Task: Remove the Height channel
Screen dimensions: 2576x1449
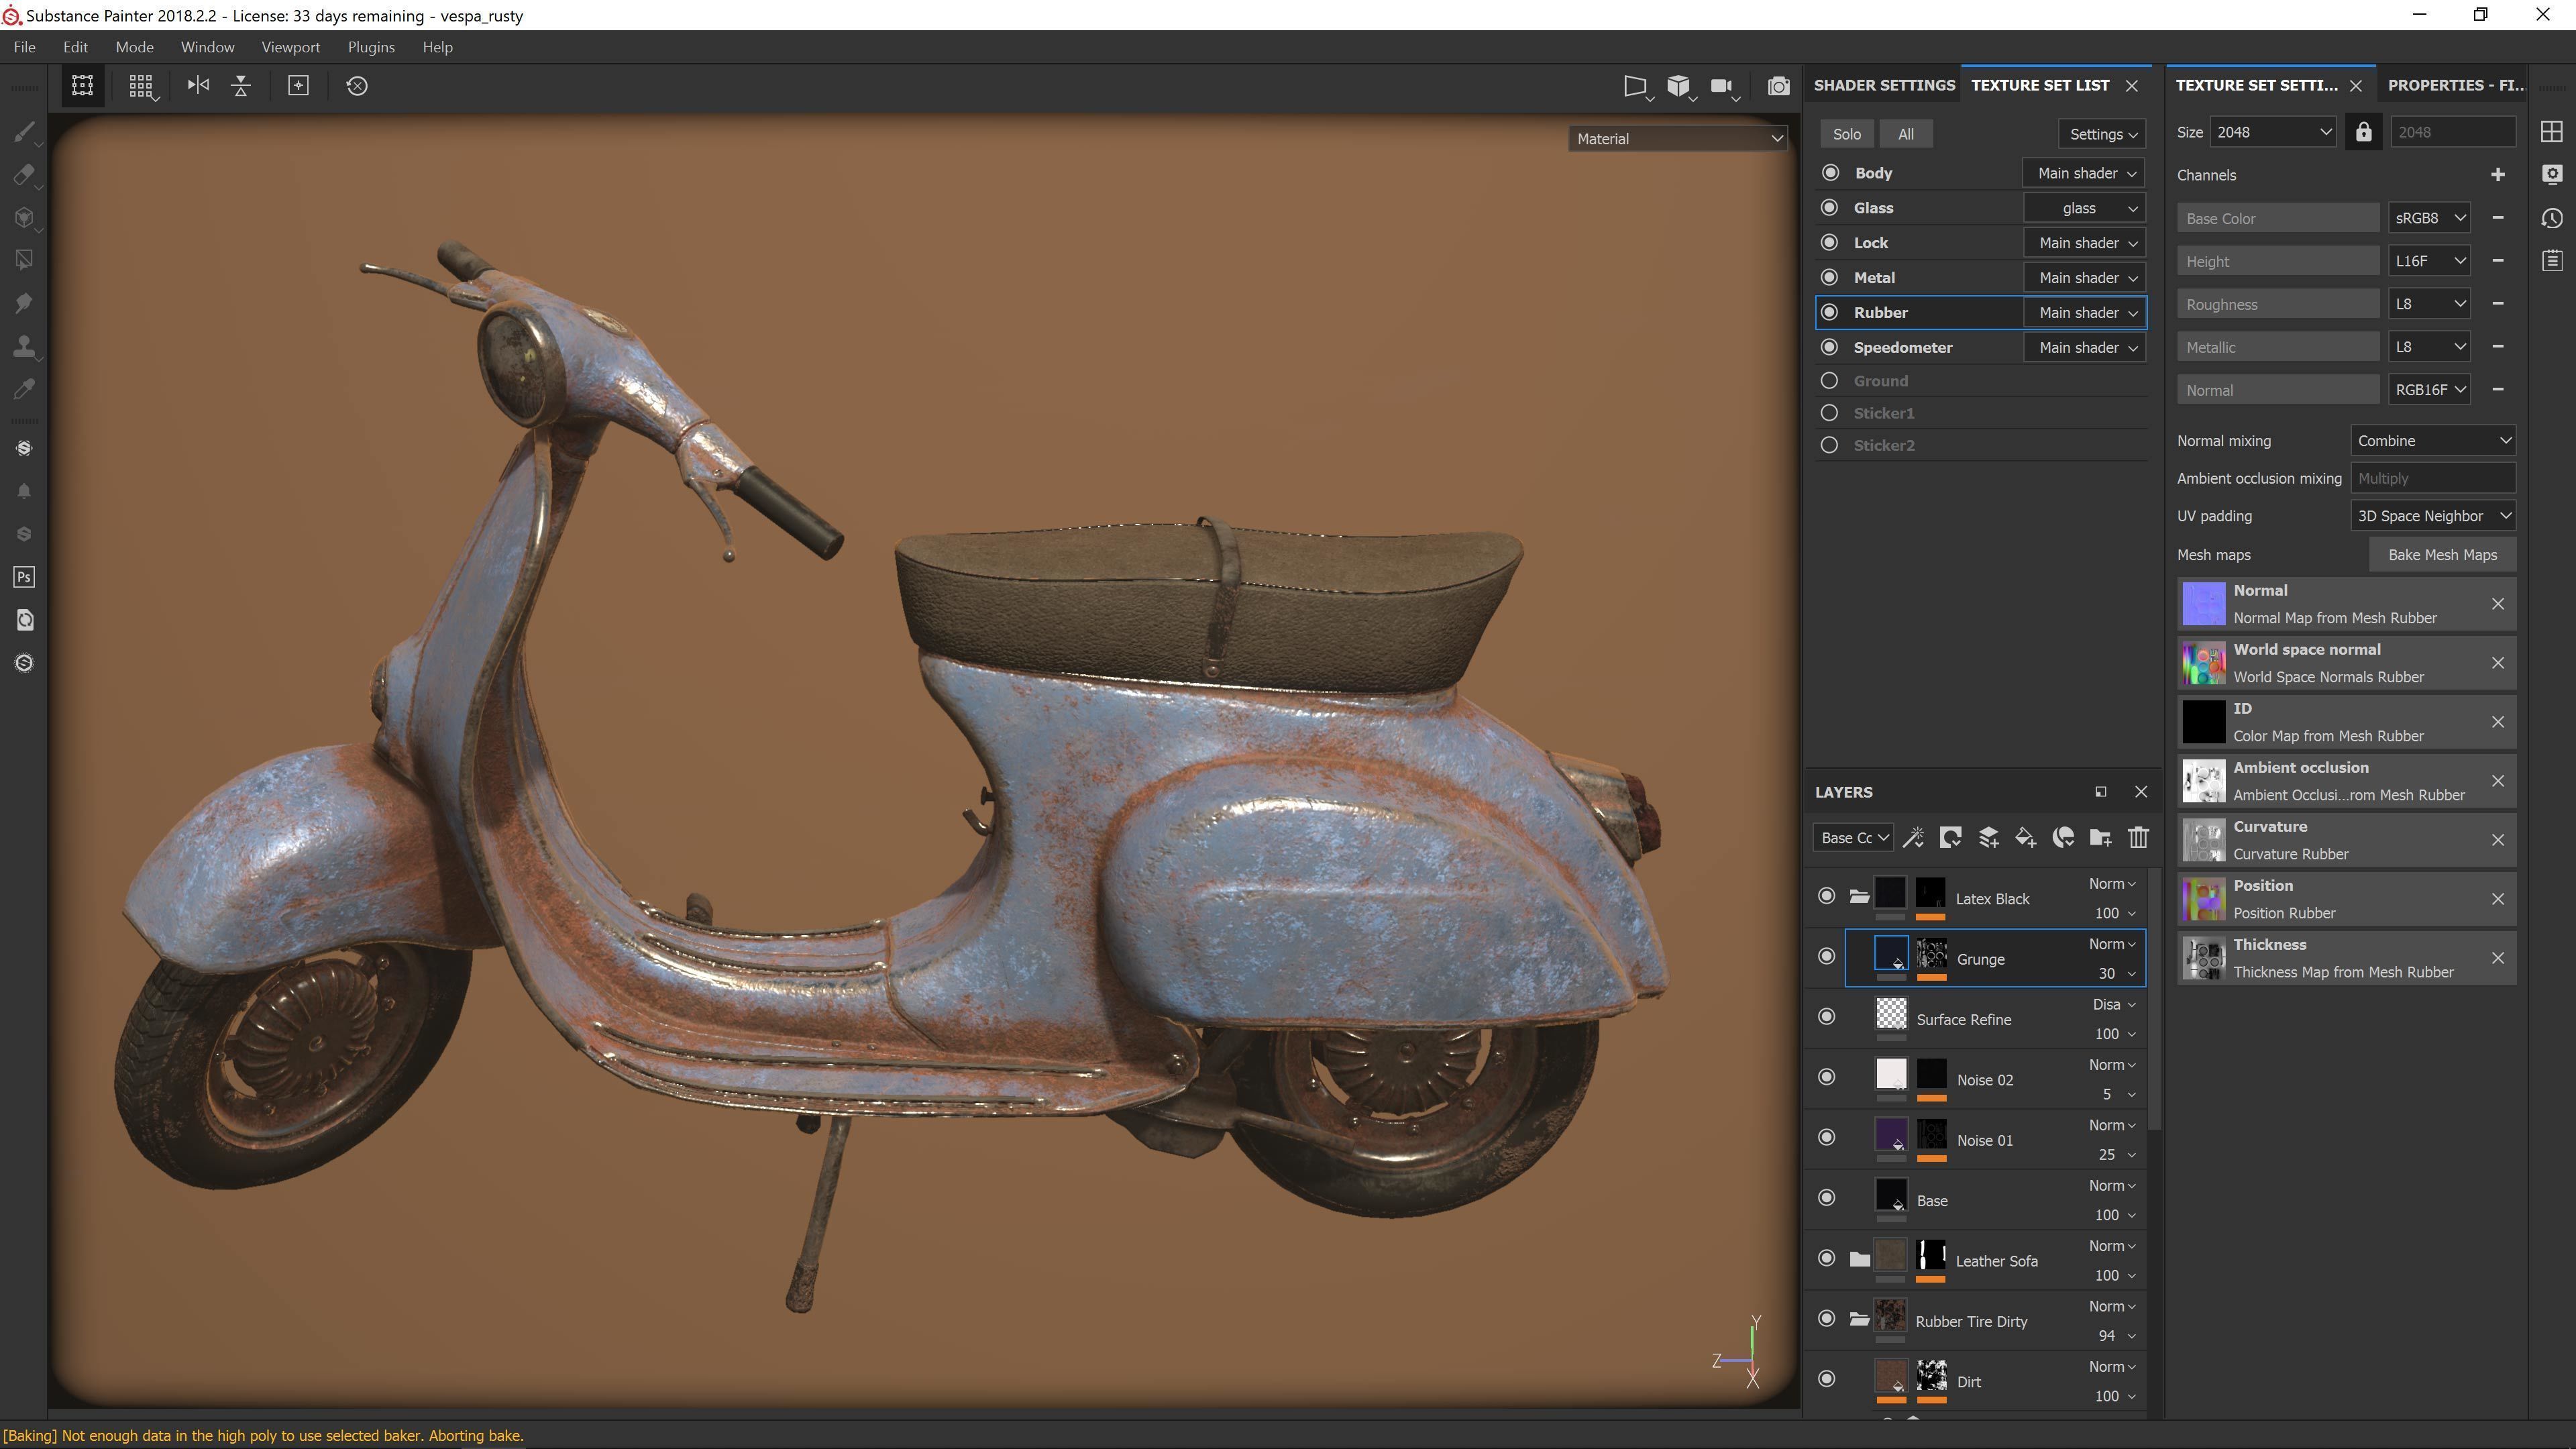Action: [x=2498, y=261]
